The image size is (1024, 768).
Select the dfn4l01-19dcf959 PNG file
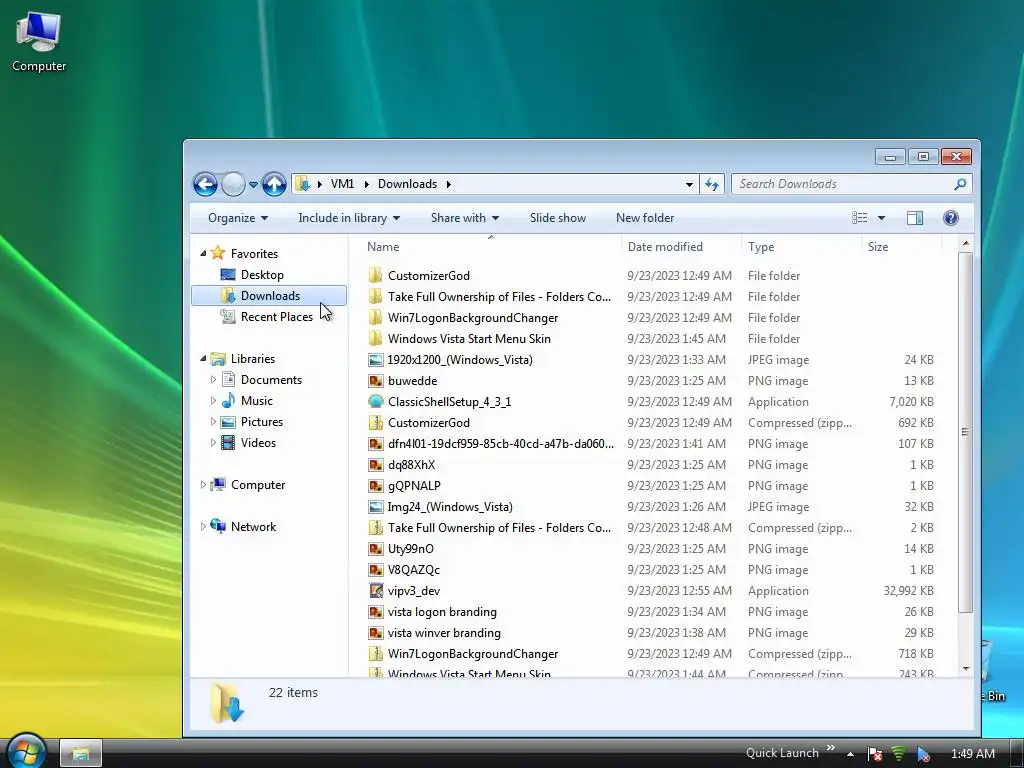pos(500,443)
